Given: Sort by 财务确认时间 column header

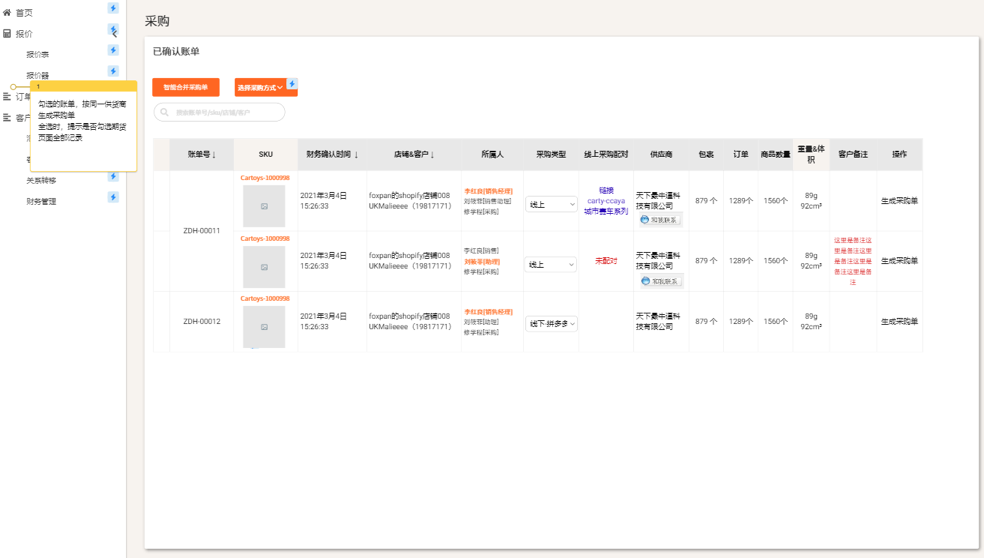Looking at the screenshot, I should 332,155.
